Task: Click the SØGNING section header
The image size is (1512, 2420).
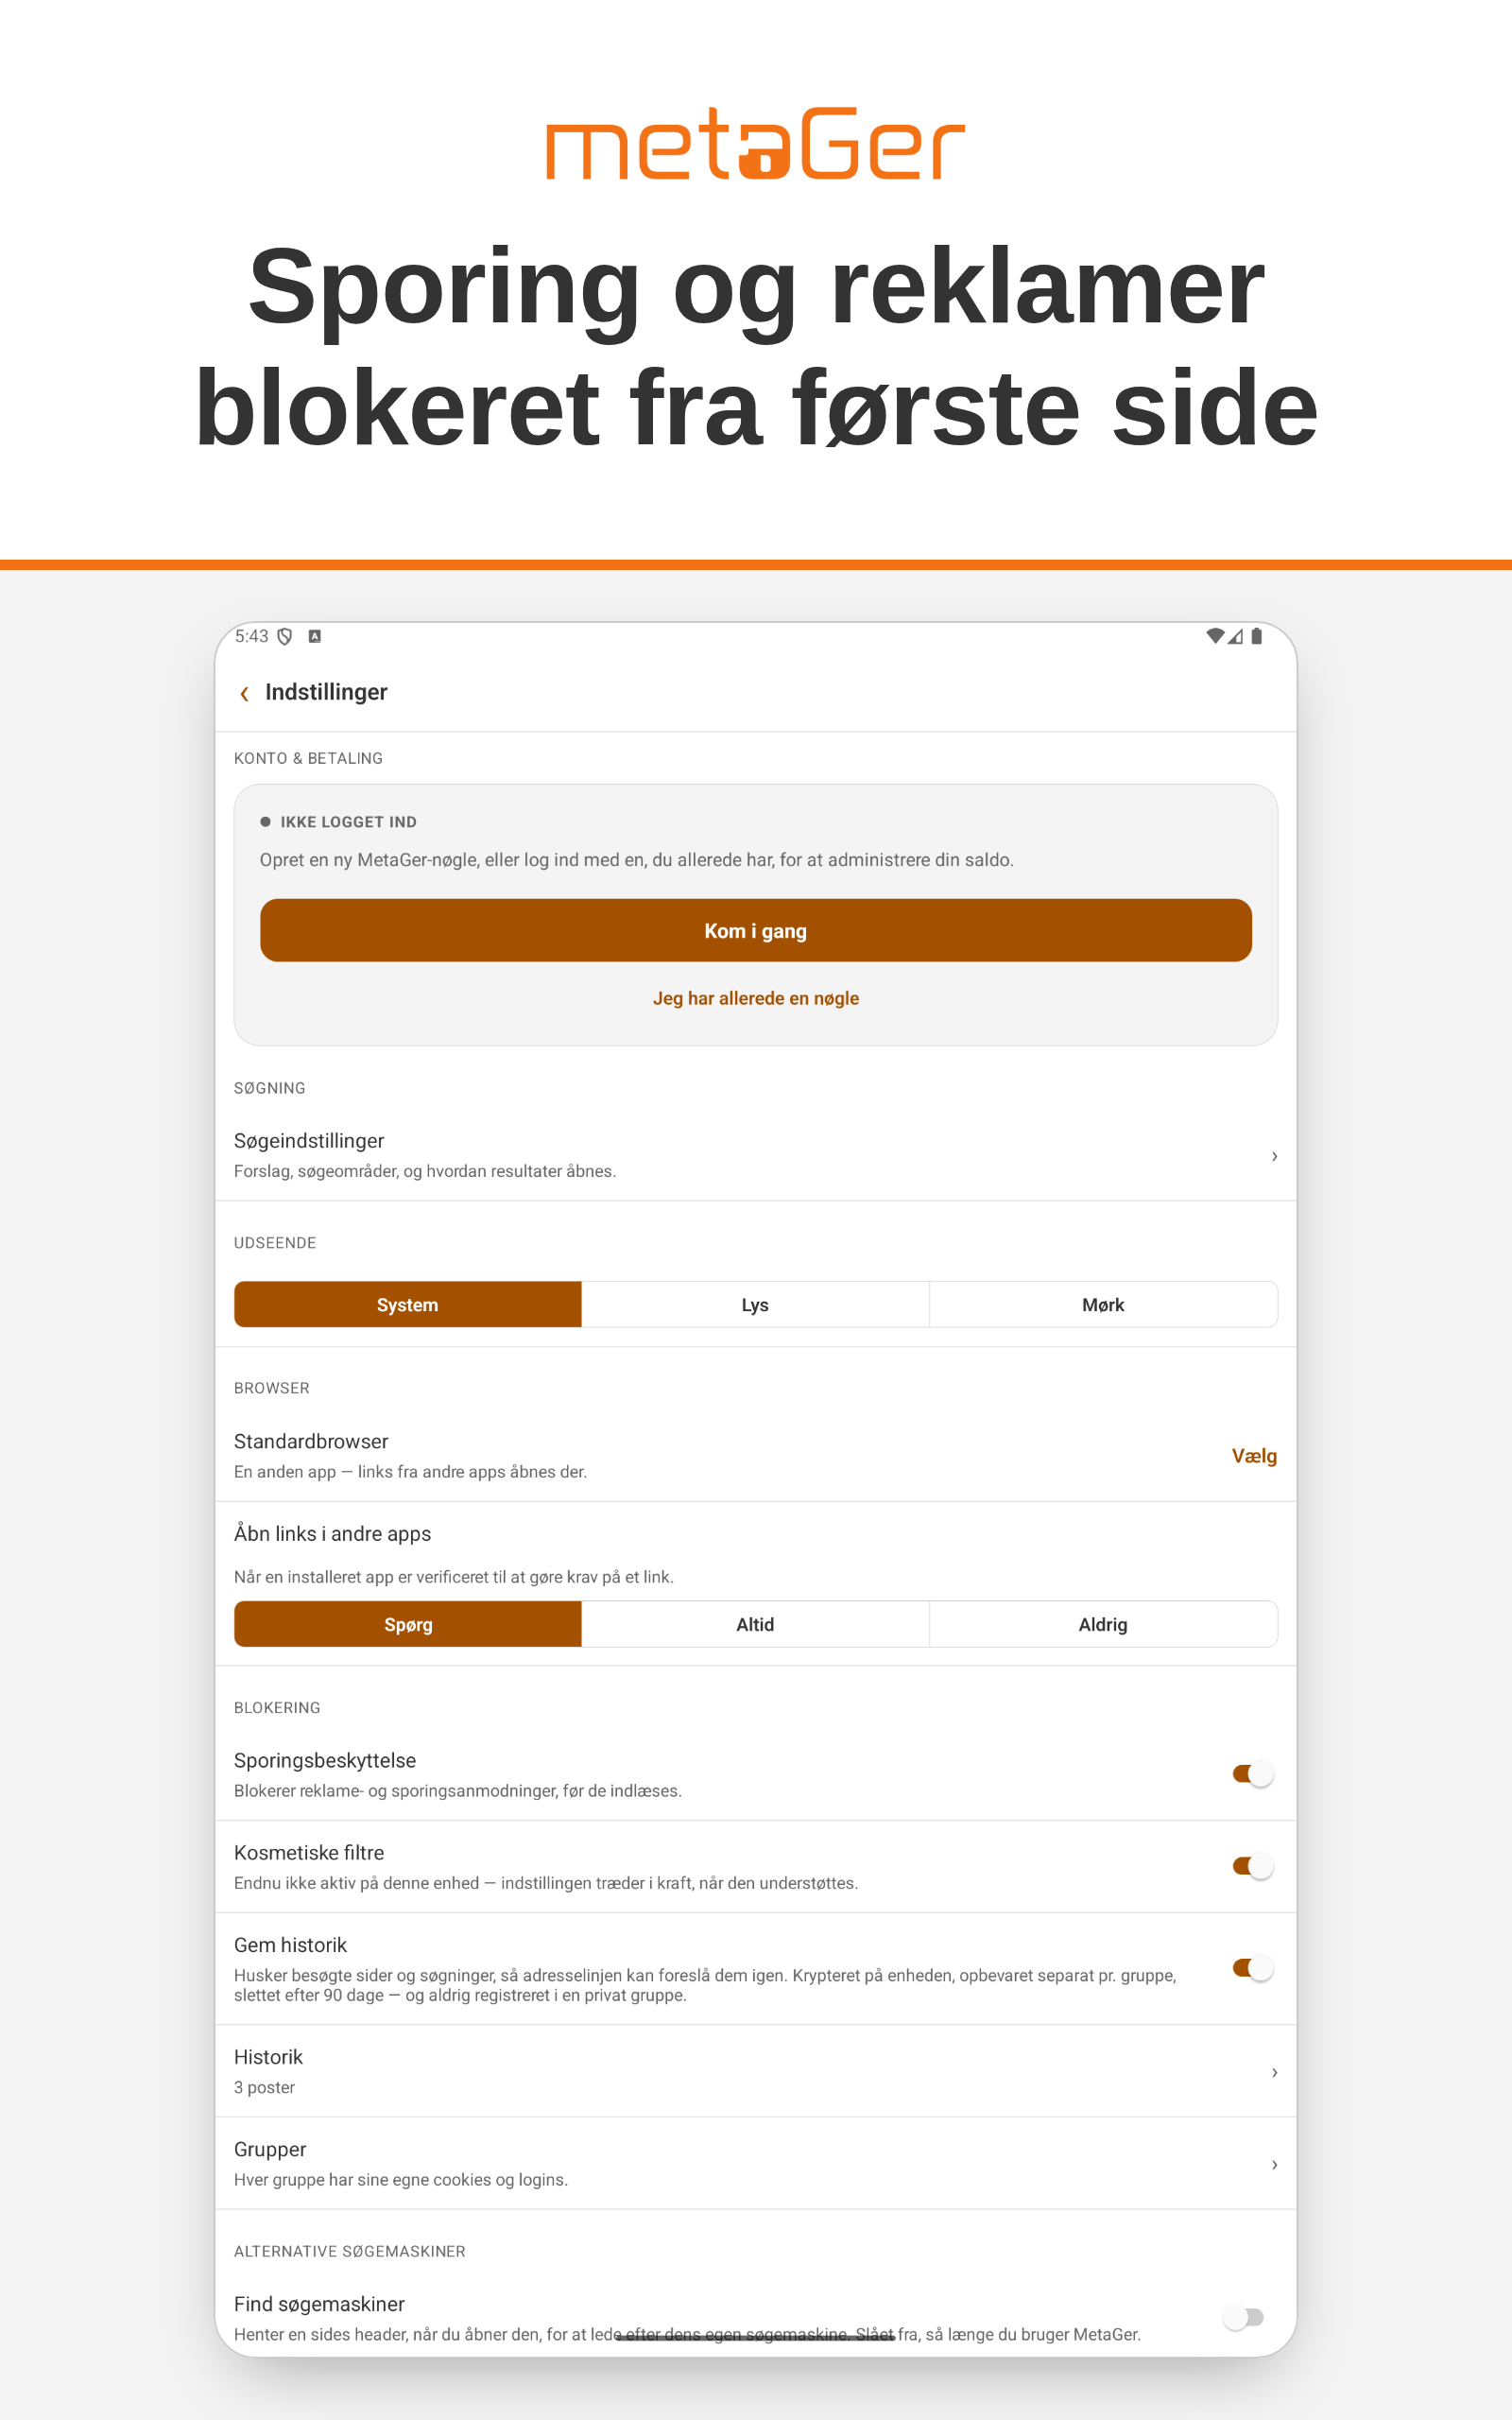Action: coord(270,1088)
